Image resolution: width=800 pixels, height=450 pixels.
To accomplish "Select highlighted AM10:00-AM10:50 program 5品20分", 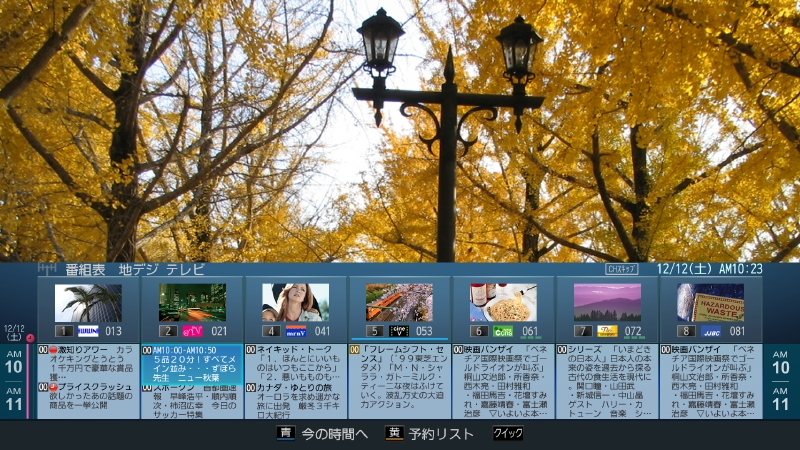I will point(192,364).
